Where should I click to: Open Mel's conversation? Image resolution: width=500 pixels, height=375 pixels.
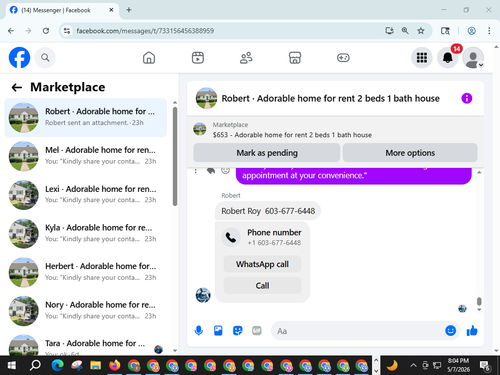(x=86, y=156)
